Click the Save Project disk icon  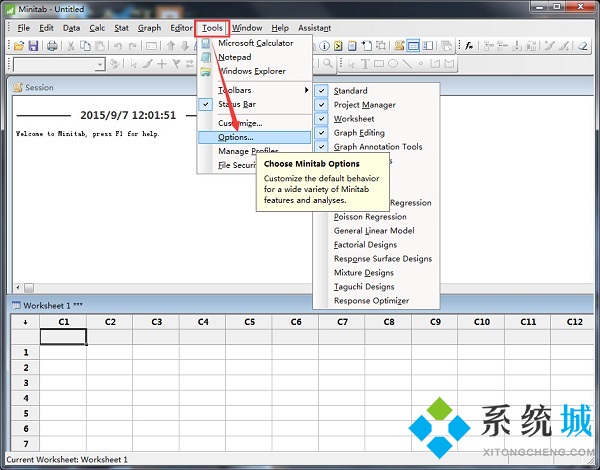[33, 46]
